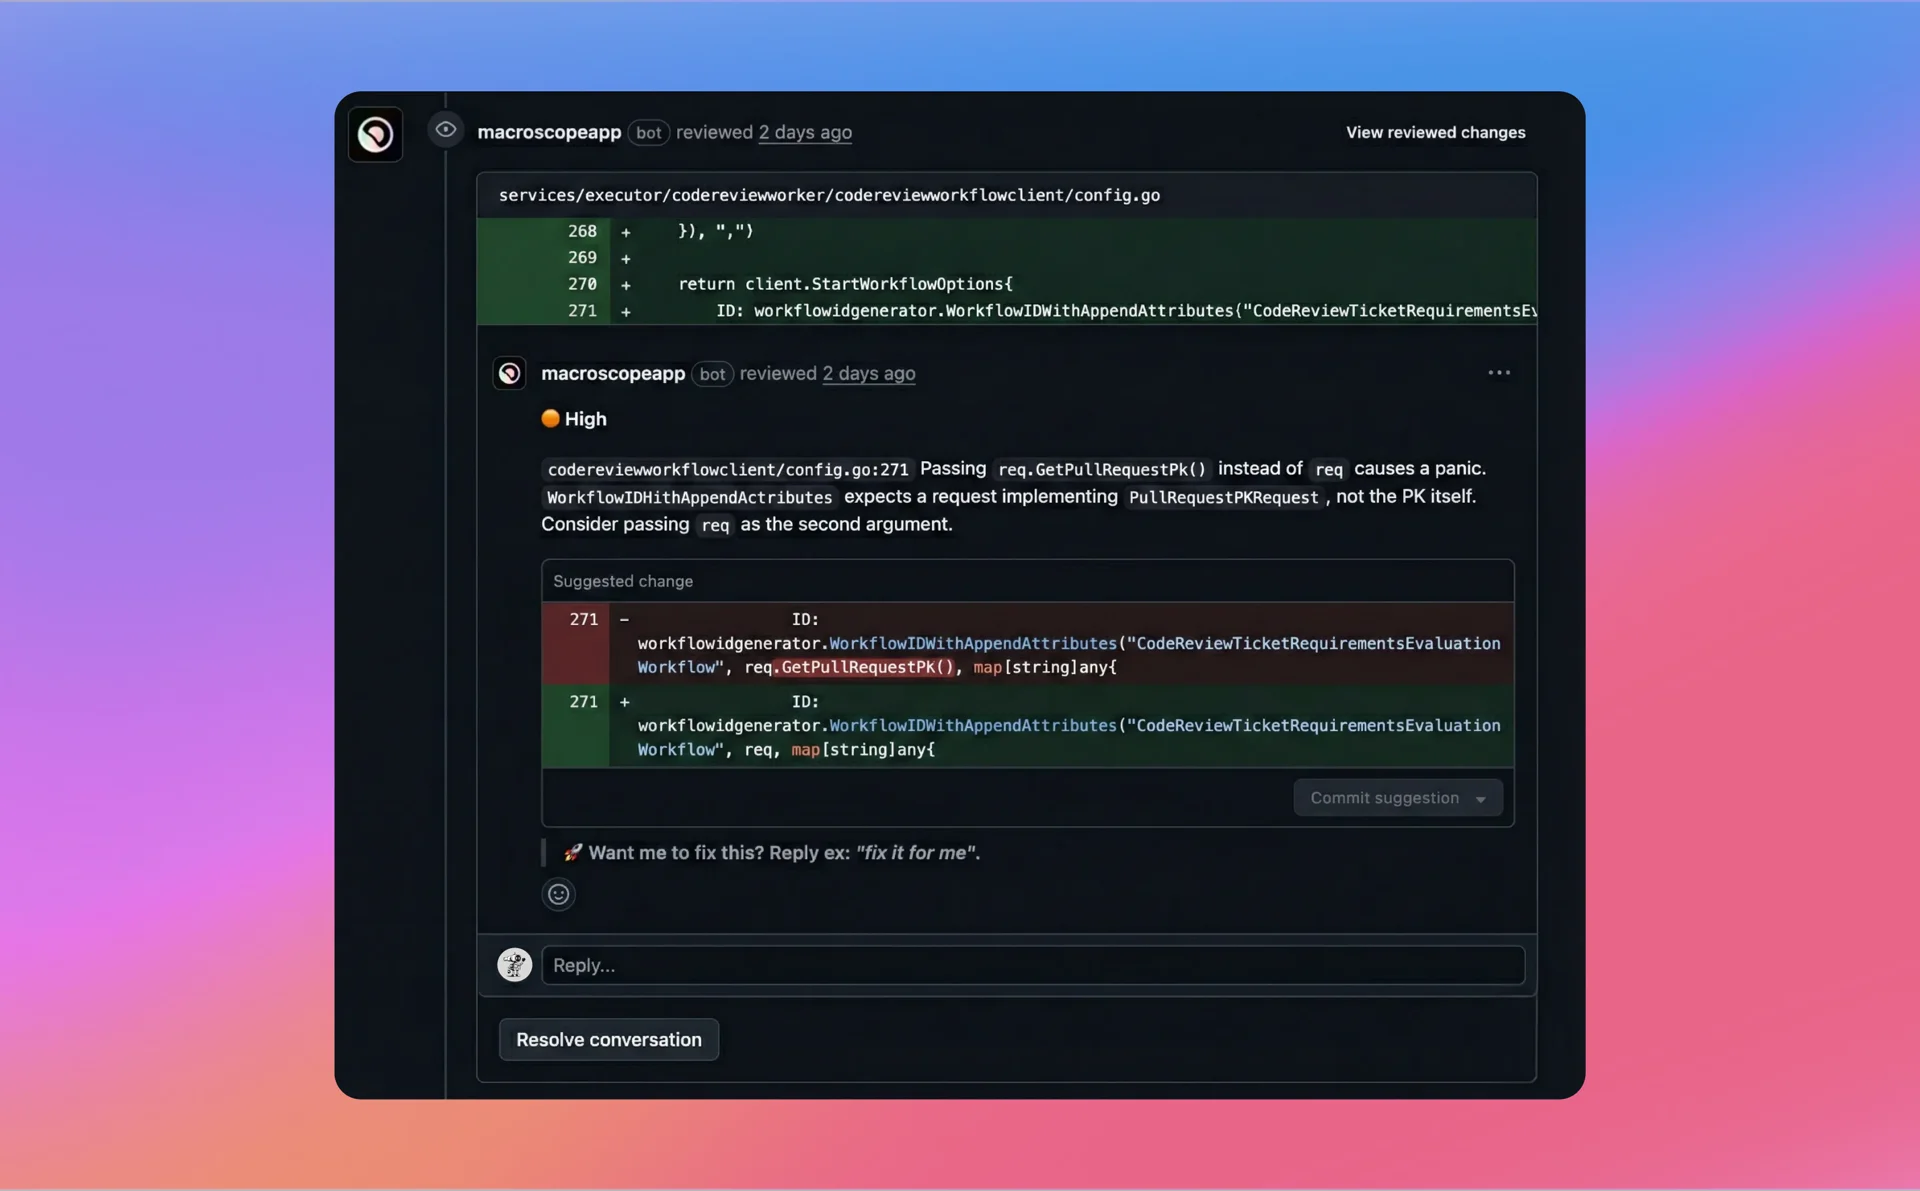Open View reviewed changes link
Screen dimensions: 1920x1191
1435,132
